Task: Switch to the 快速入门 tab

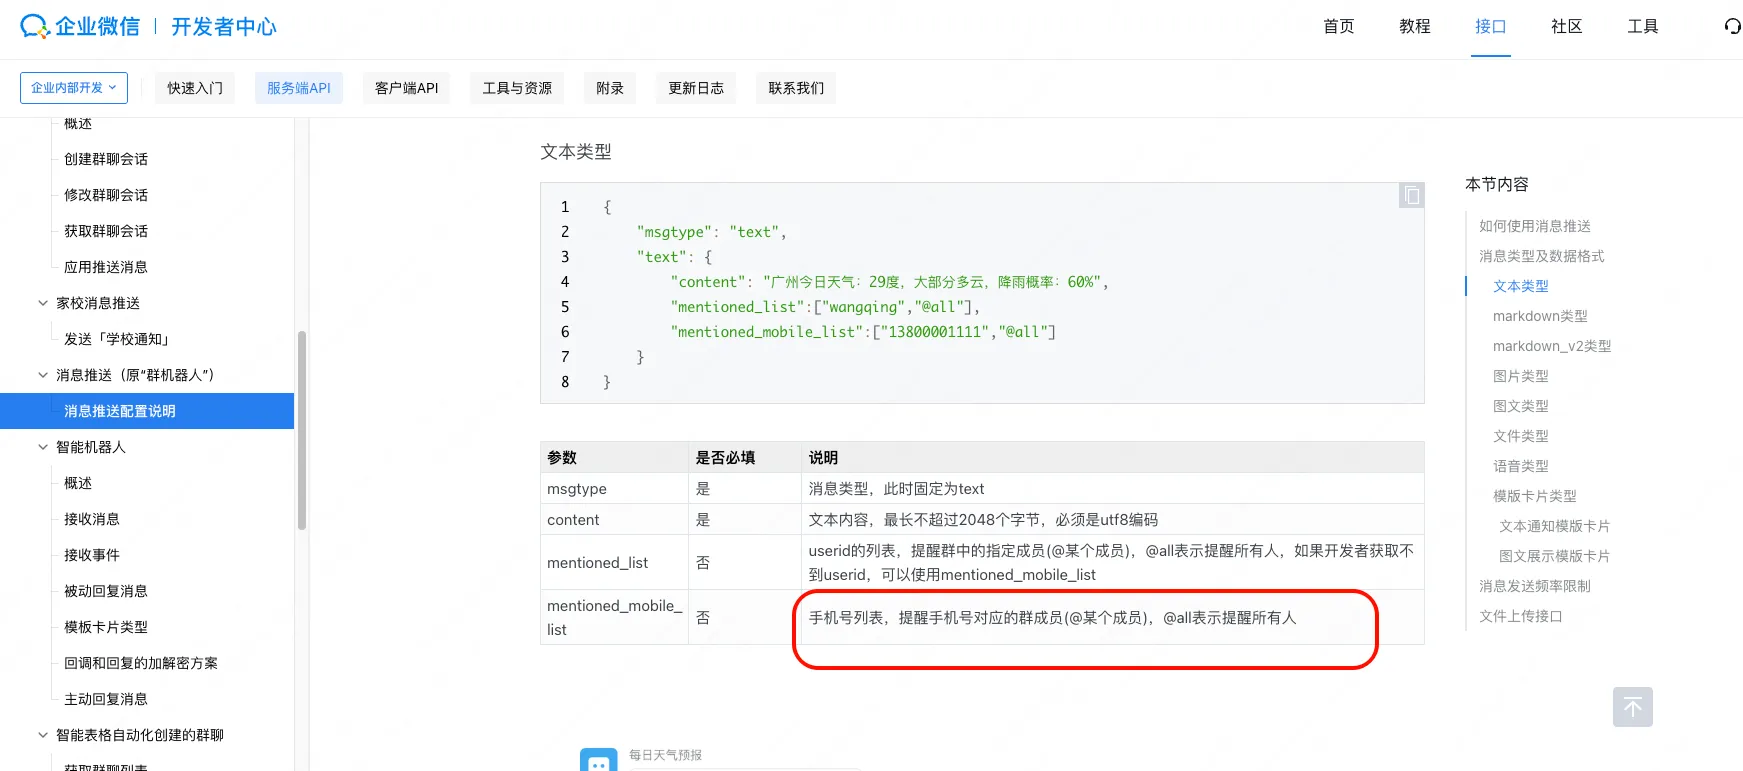Action: 195,88
